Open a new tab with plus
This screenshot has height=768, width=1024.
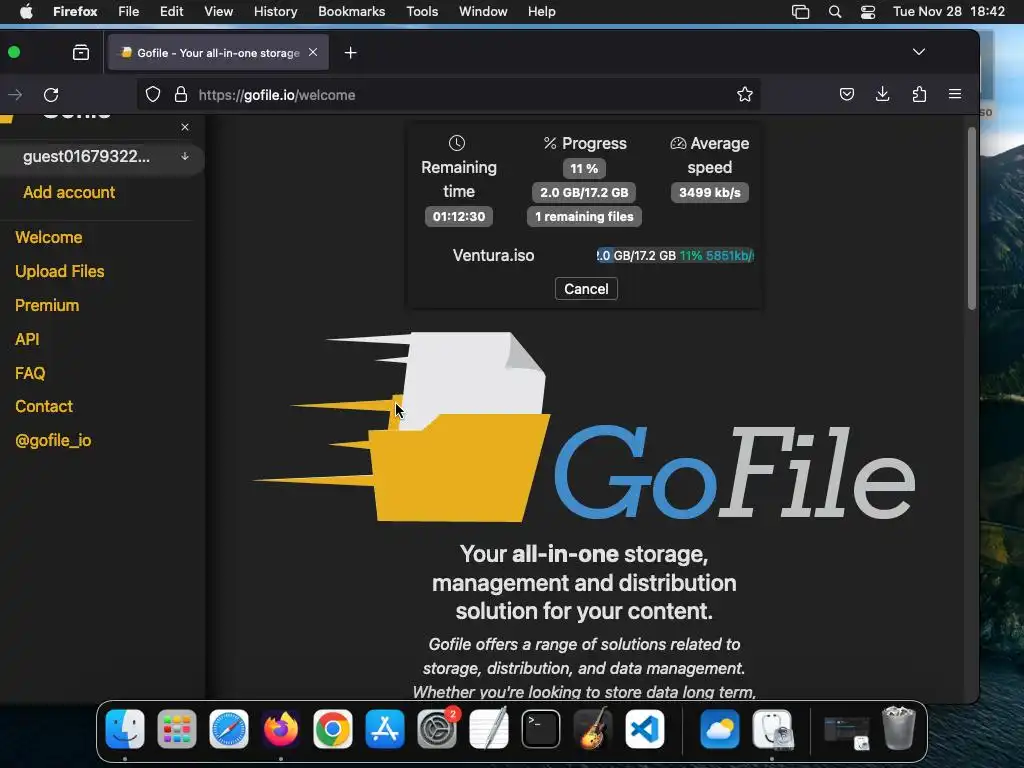[x=351, y=52]
